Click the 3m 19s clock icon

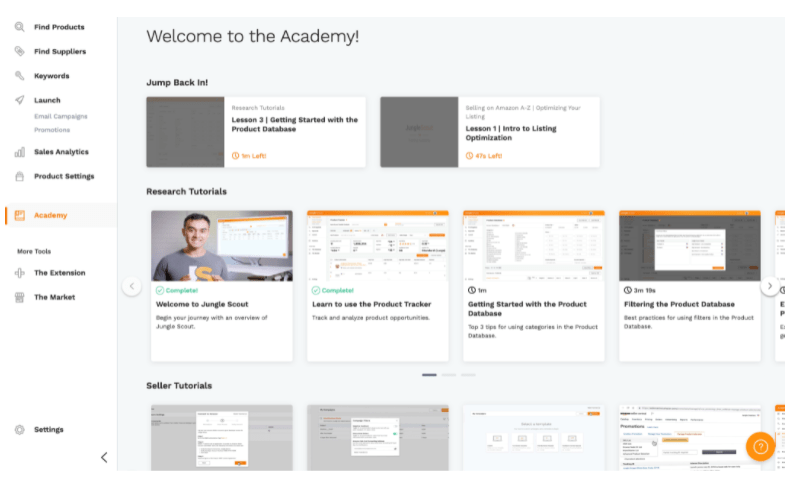[628, 290]
